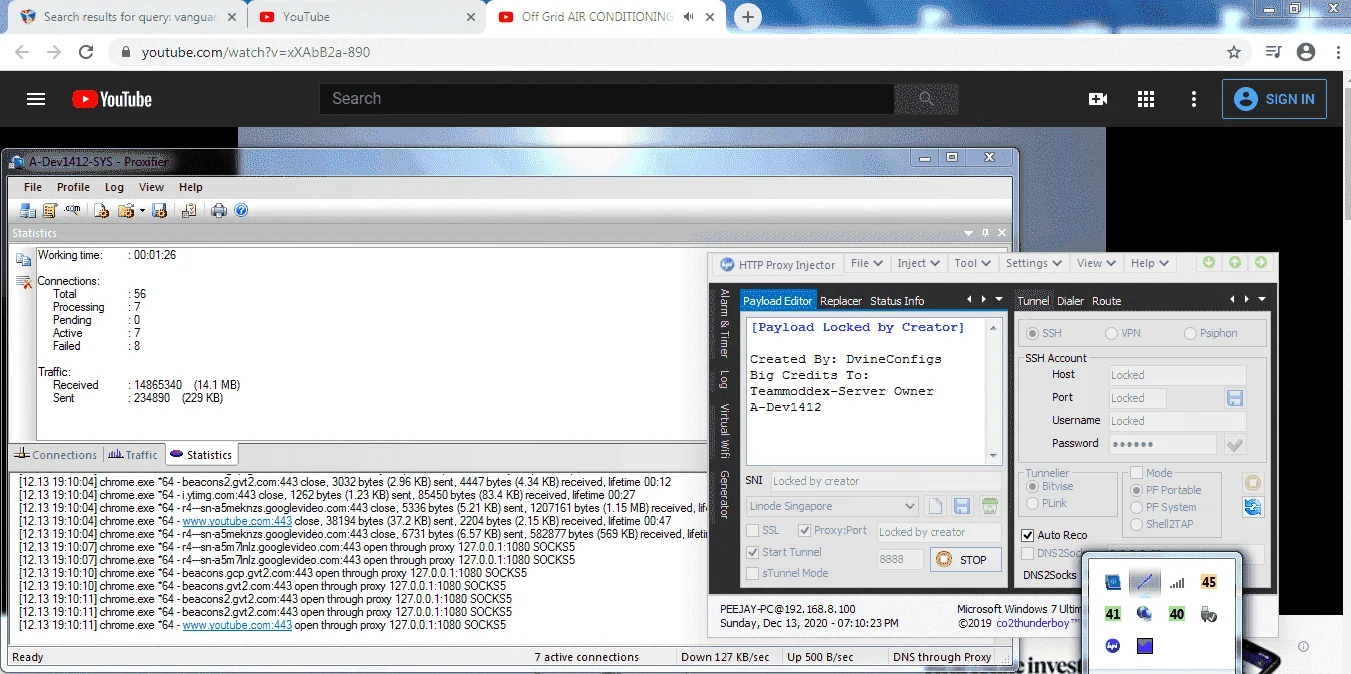Toggle the Proxy:Port checkbox

click(803, 531)
